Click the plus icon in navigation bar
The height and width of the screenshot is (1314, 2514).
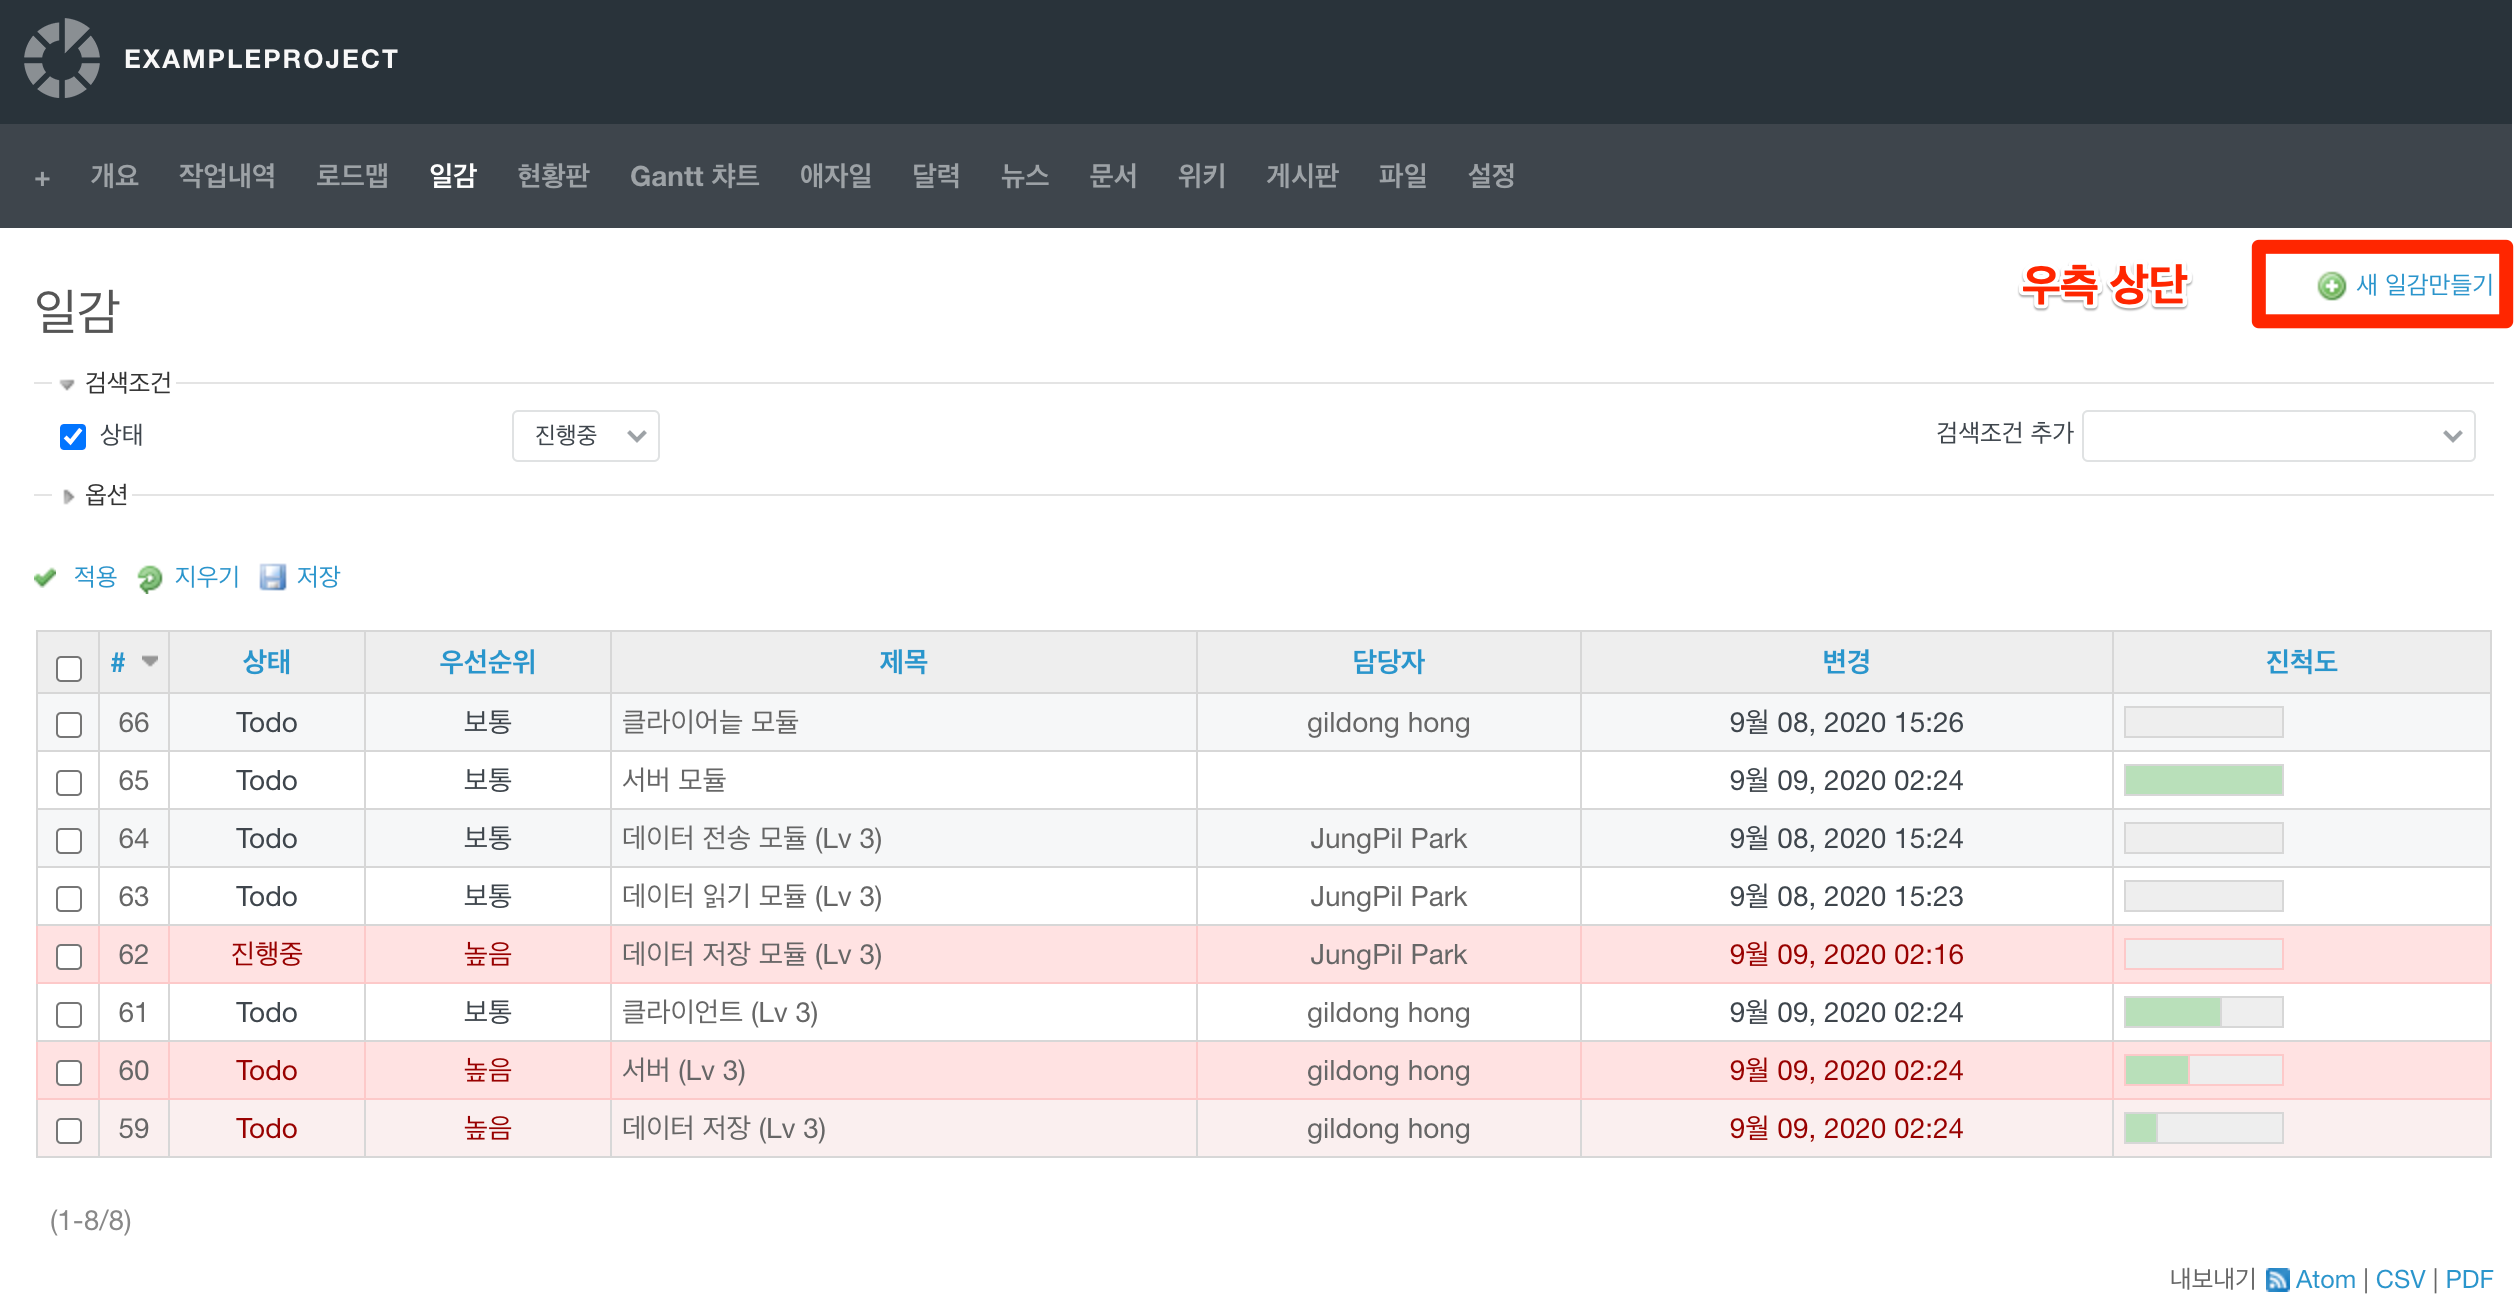point(42,178)
